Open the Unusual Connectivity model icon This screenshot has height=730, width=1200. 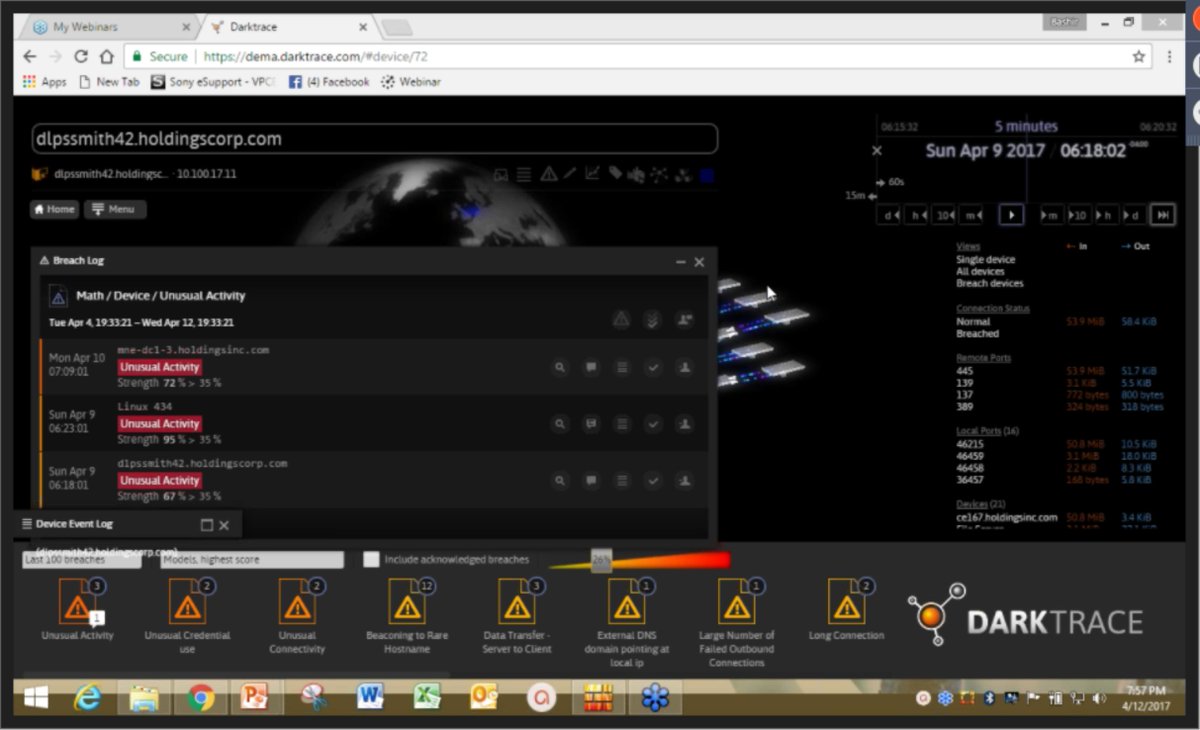pos(297,603)
